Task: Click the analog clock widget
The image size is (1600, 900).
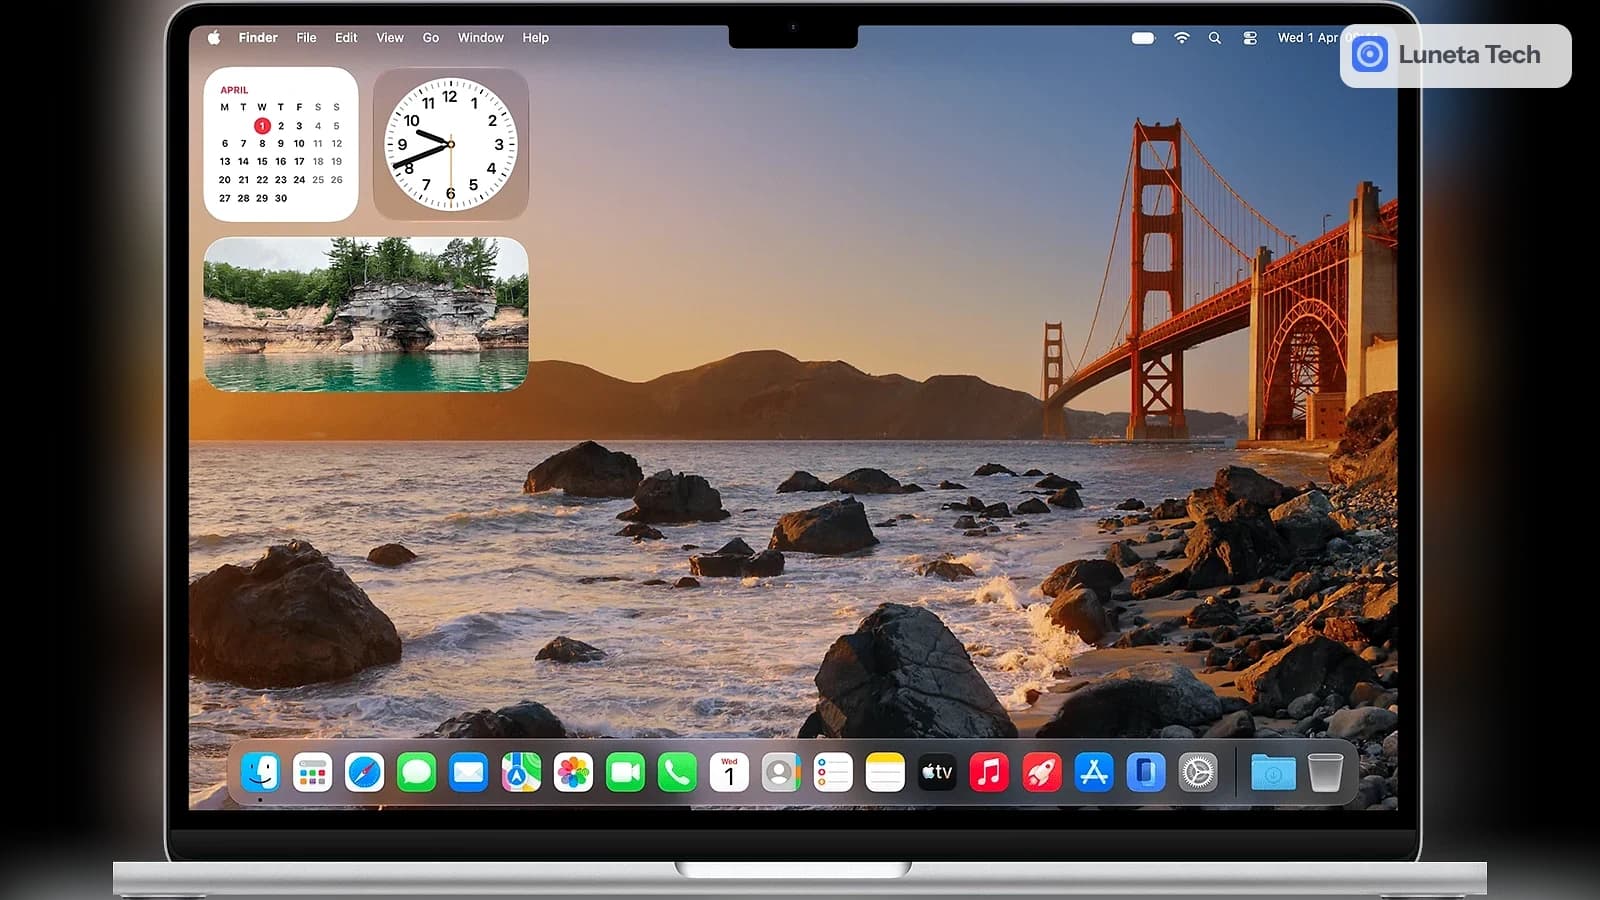Action: pyautogui.click(x=451, y=144)
